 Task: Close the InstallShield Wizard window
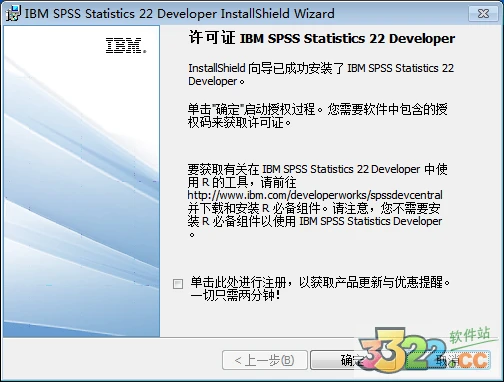pos(483,14)
